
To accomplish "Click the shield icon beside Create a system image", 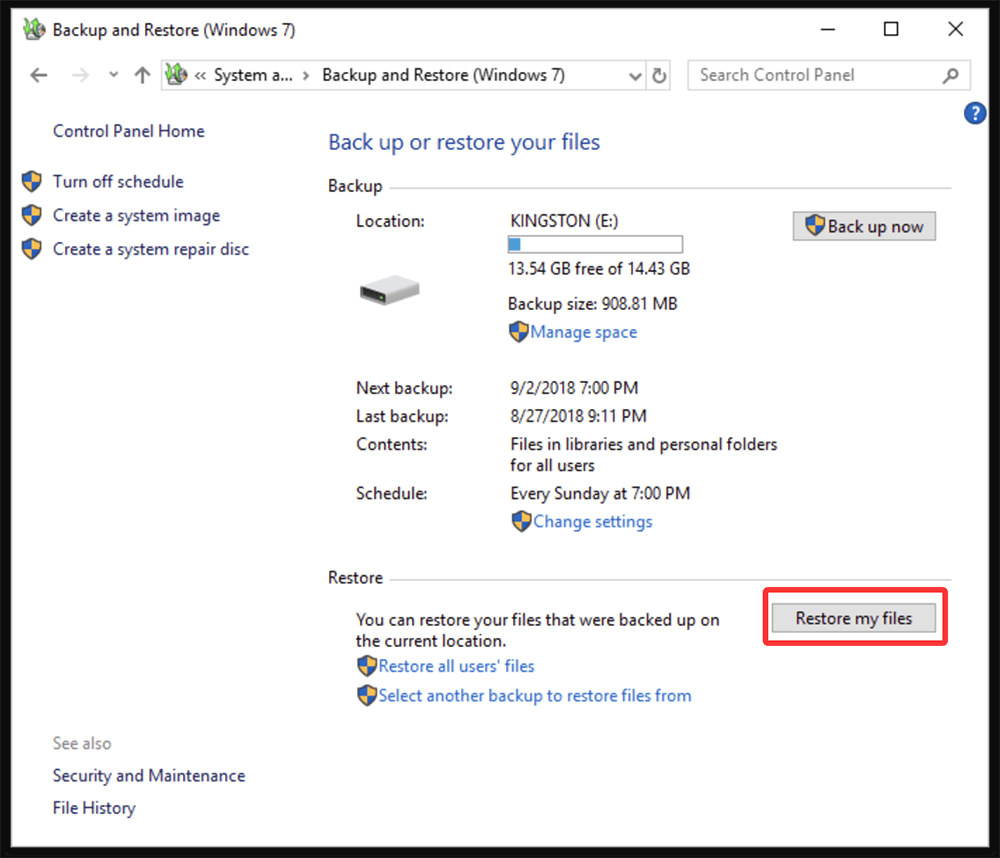I will (31, 215).
